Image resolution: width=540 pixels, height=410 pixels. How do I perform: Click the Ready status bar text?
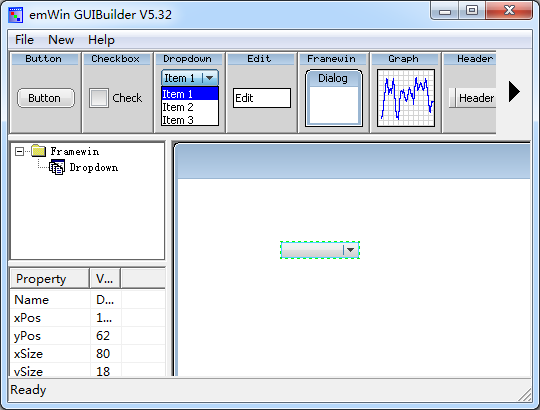28,390
